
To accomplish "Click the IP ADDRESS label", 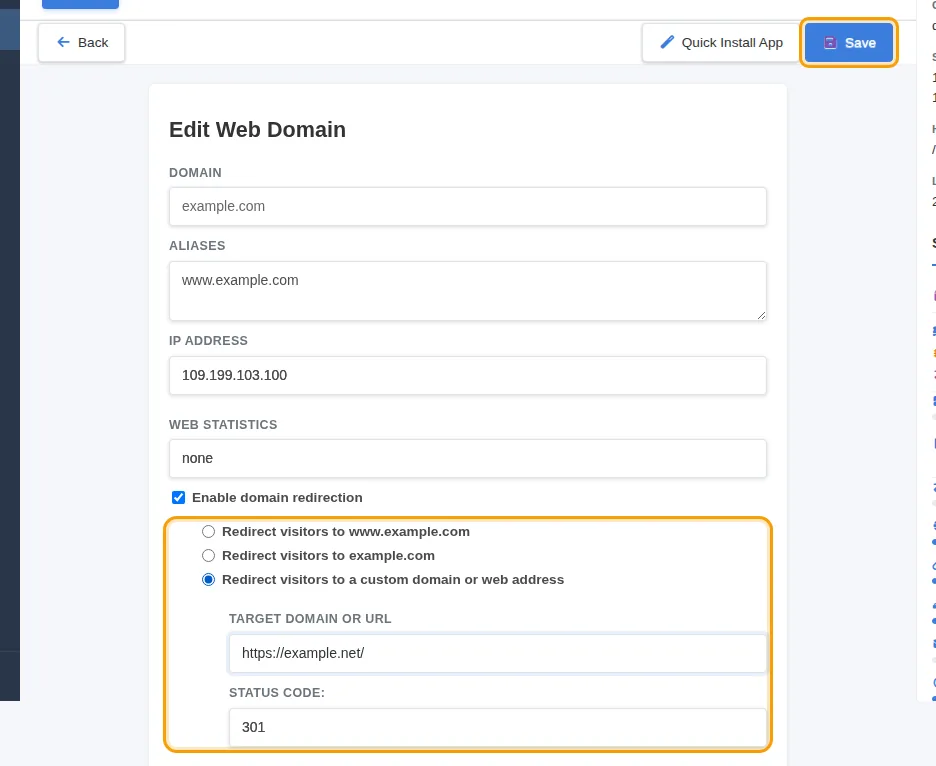I will click(208, 340).
